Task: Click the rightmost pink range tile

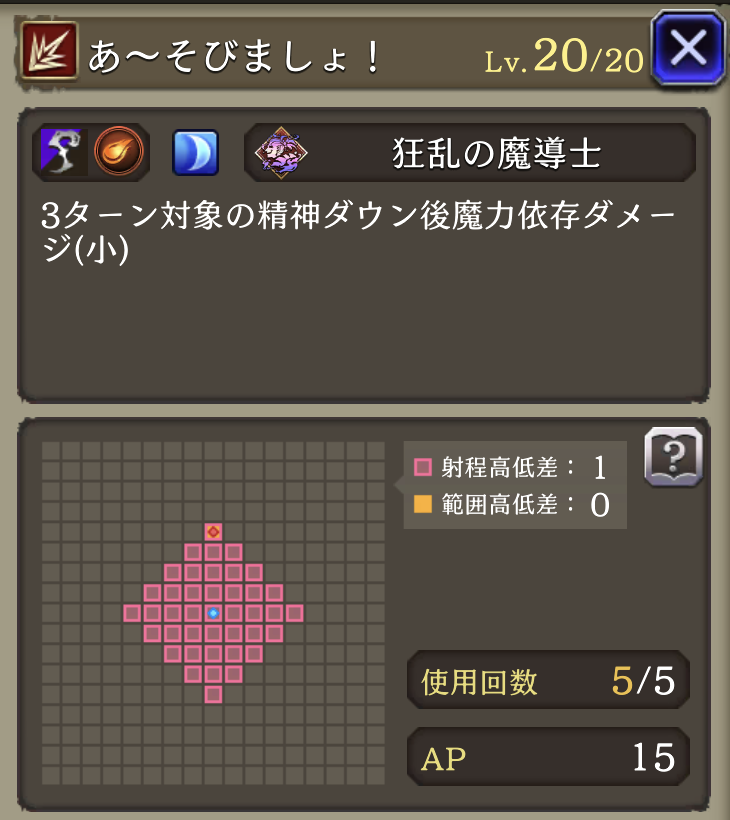Action: 294,613
